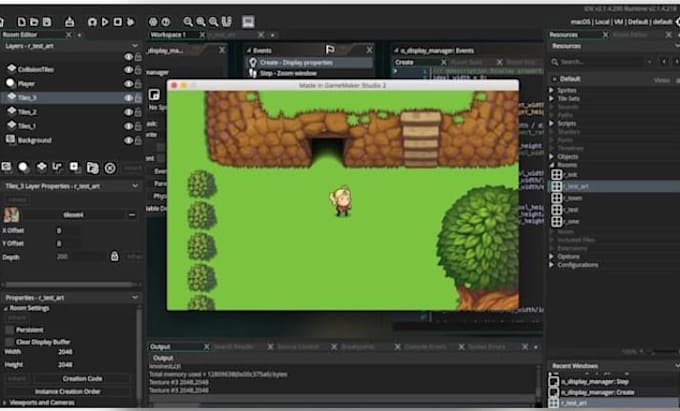Collapse Properties - r_test_art panel chevron
This screenshot has height=411, width=680.
coord(135,297)
